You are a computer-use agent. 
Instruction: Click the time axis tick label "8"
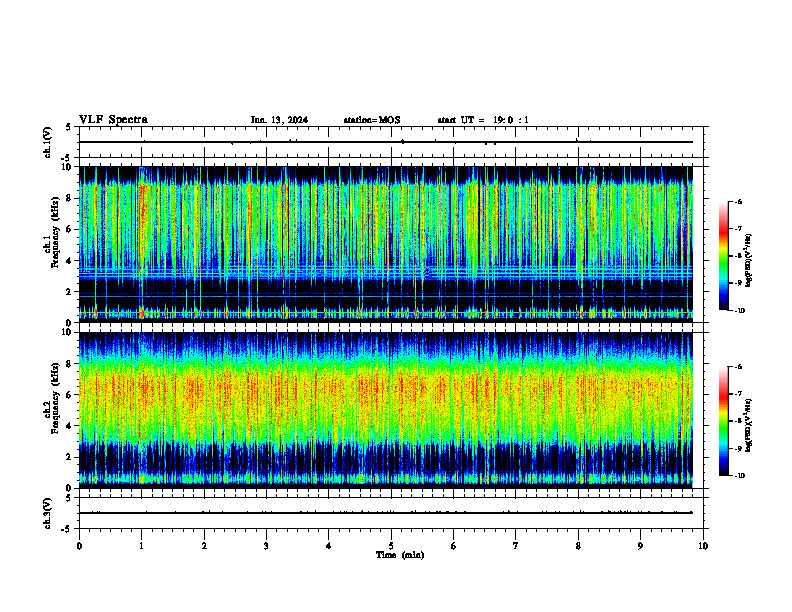[578, 546]
